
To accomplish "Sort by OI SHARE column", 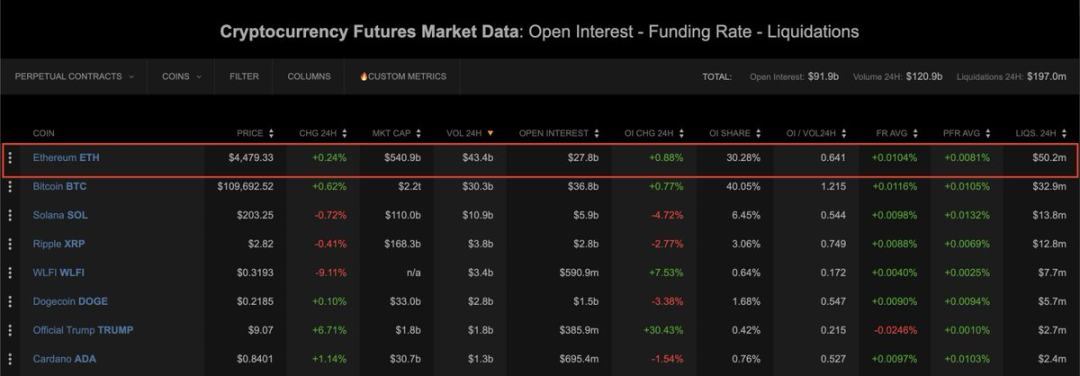I will tap(735, 133).
